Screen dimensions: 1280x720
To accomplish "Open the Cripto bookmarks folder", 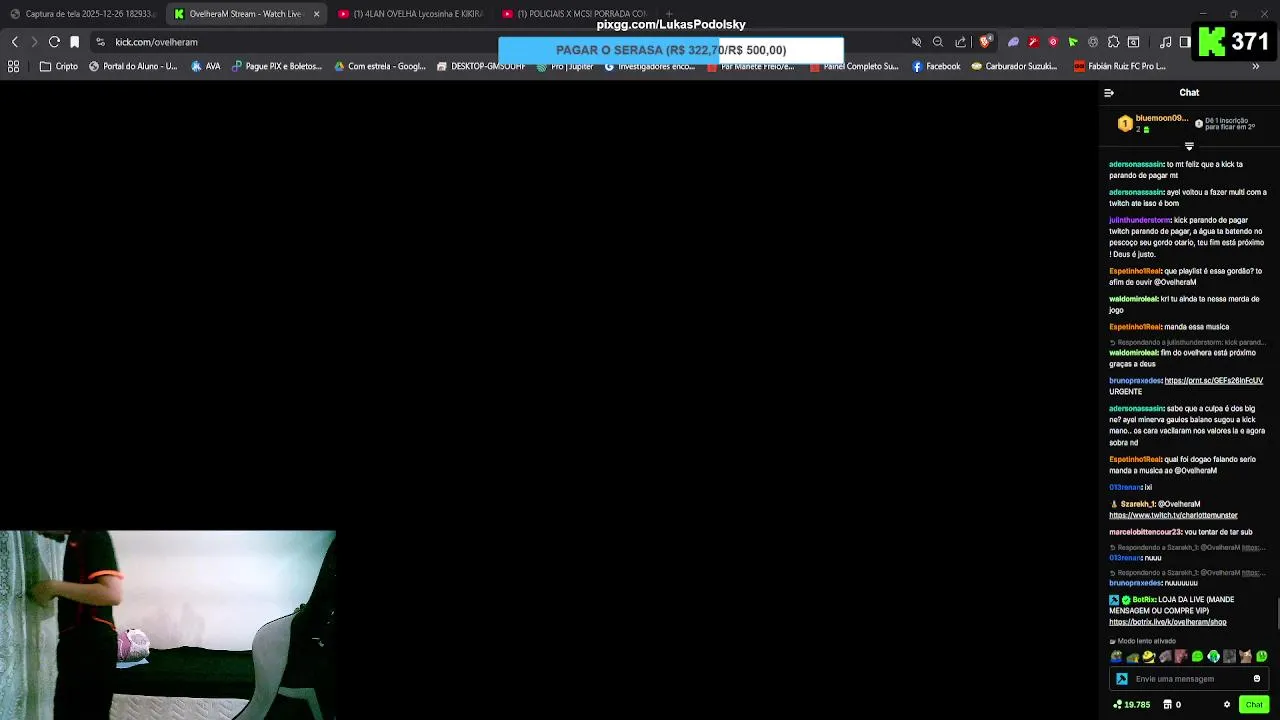I will pos(58,66).
